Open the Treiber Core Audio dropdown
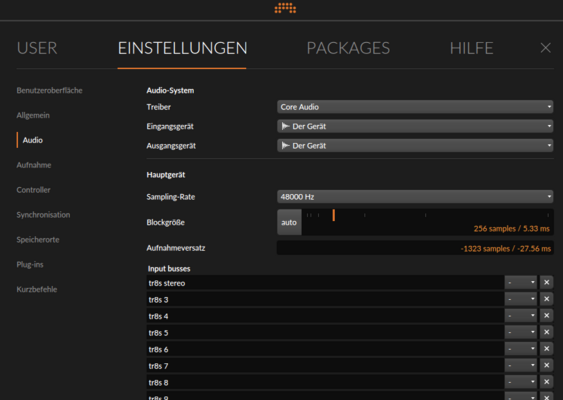The height and width of the screenshot is (400, 563). coord(415,107)
